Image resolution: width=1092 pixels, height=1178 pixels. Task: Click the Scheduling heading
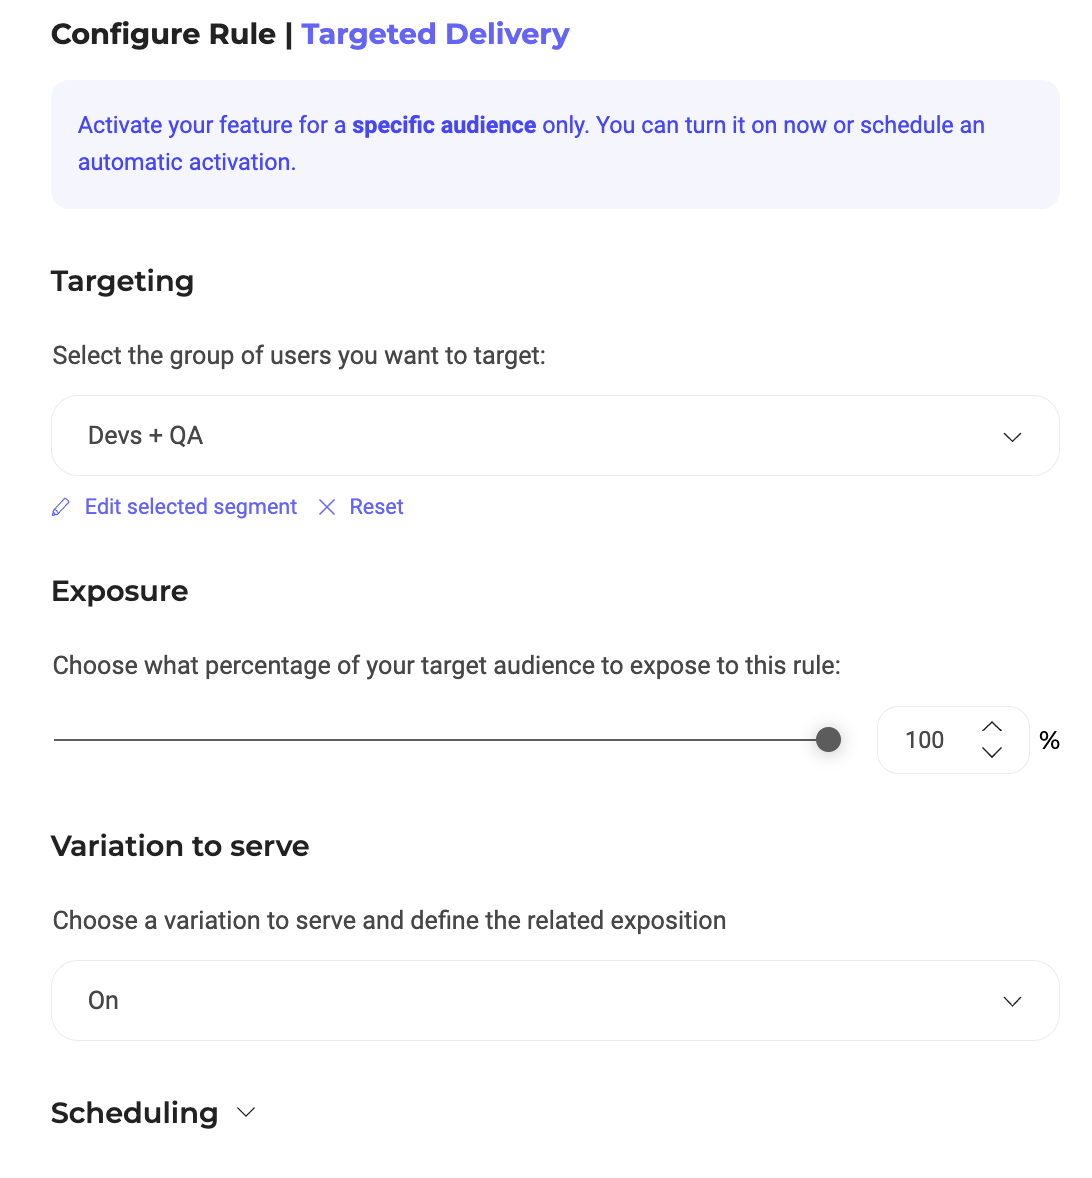[x=134, y=1113]
